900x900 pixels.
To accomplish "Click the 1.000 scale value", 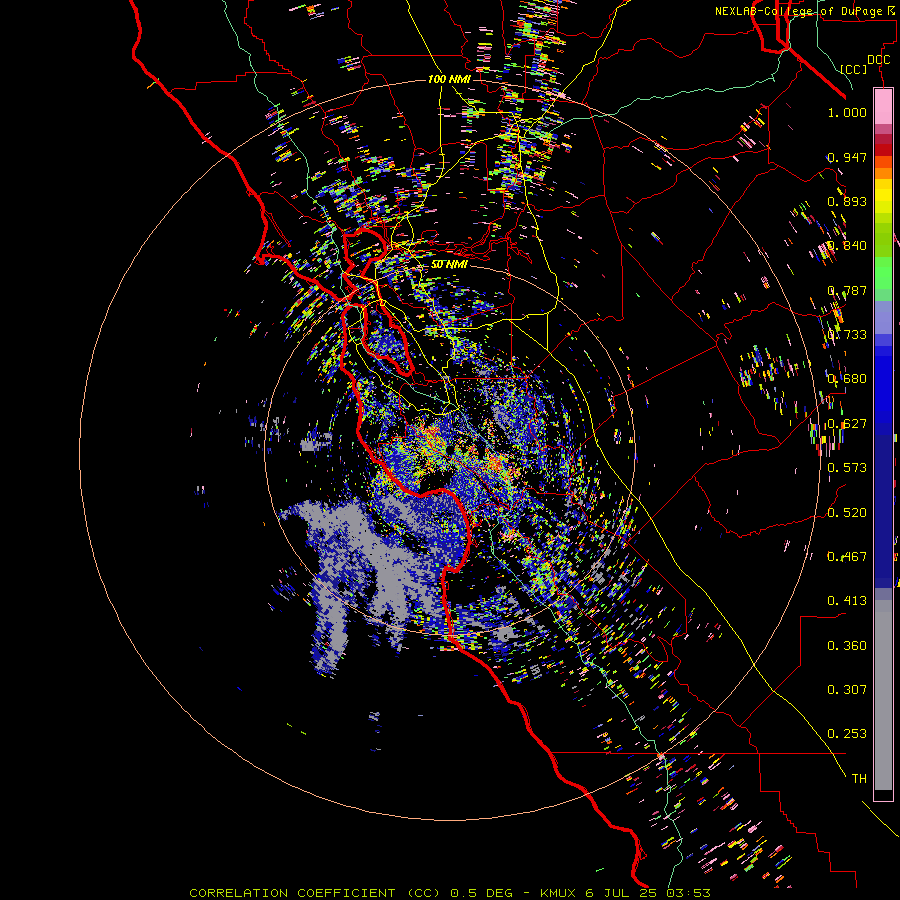I will tap(847, 112).
